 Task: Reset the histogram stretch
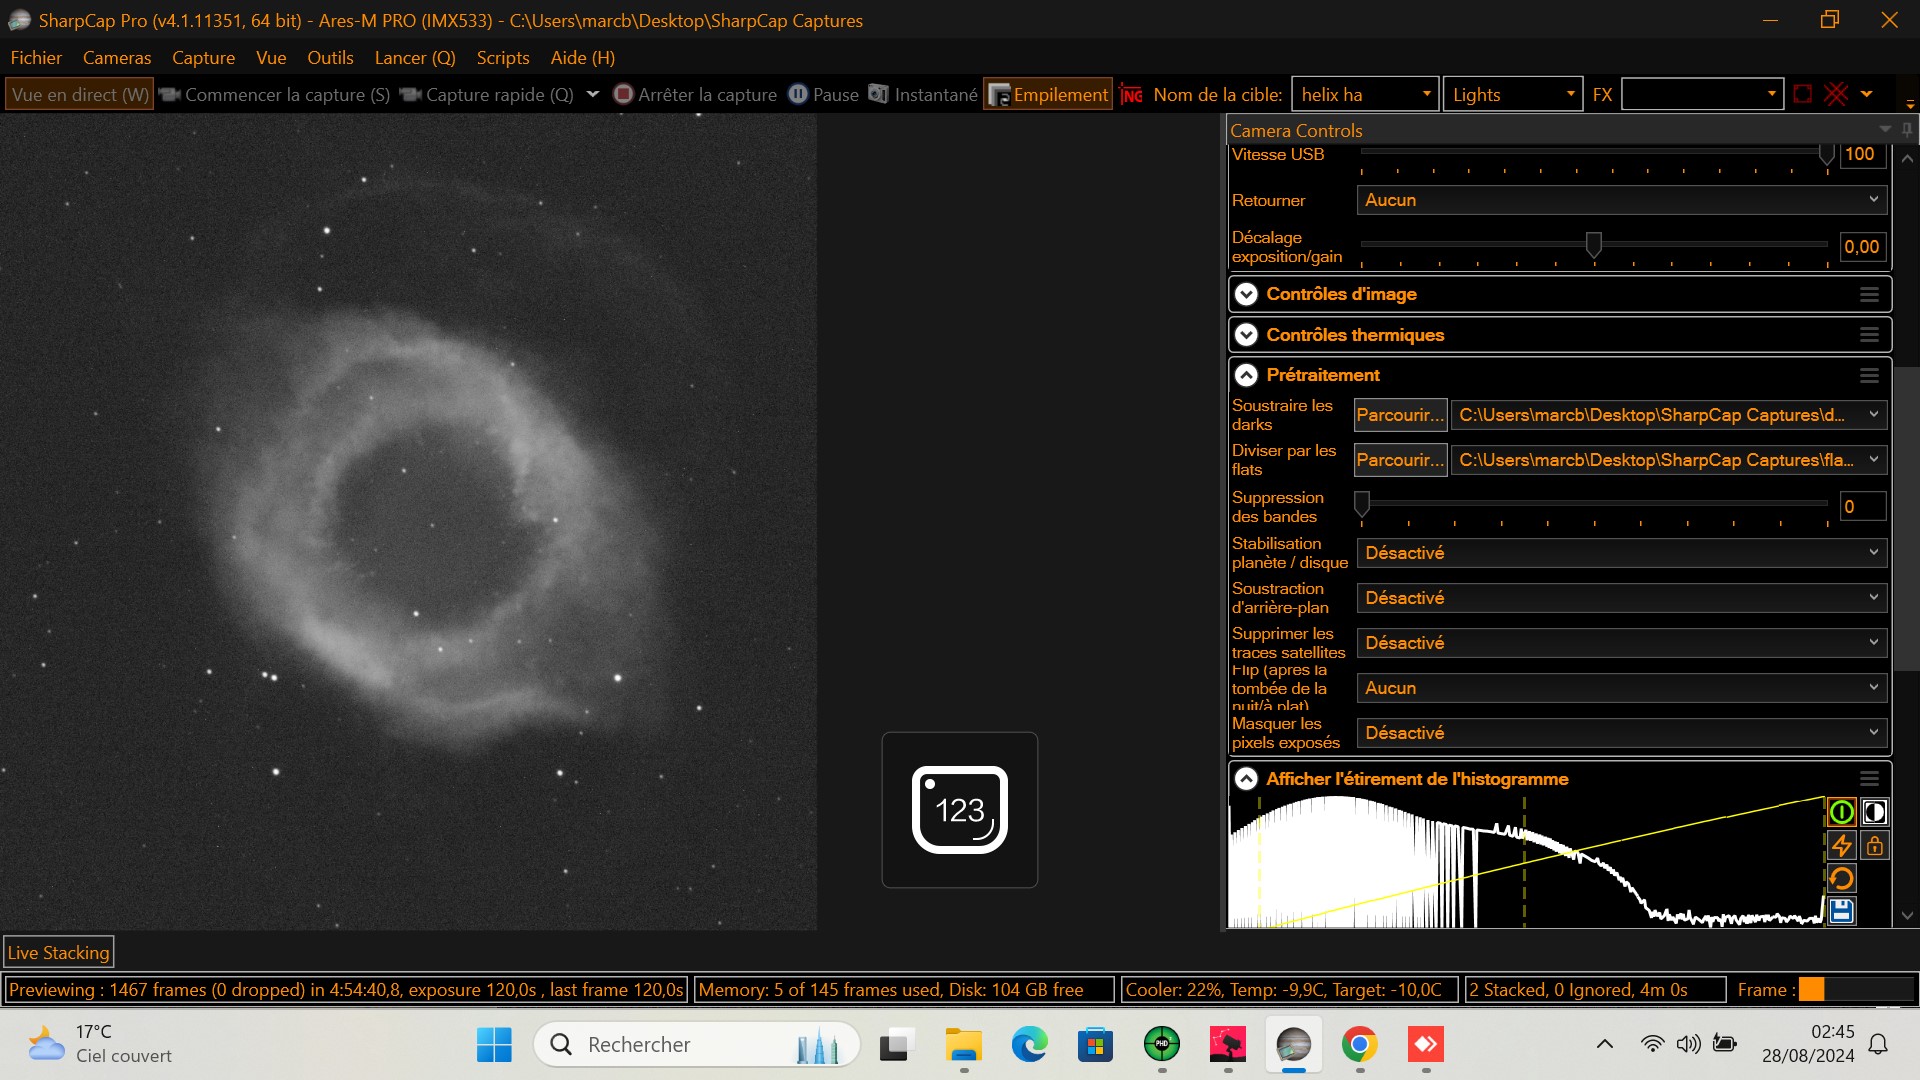point(1841,878)
